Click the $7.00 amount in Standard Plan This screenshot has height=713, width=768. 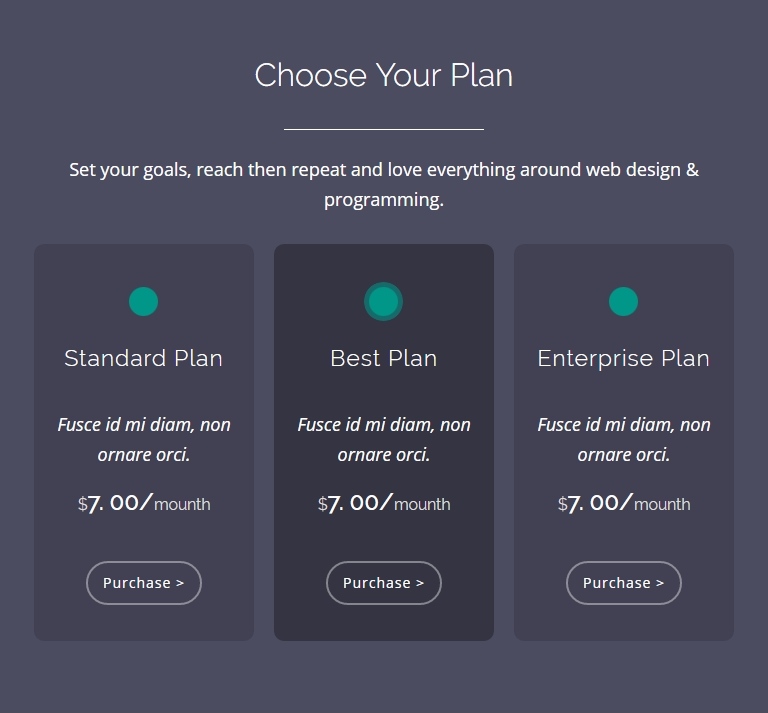click(115, 503)
